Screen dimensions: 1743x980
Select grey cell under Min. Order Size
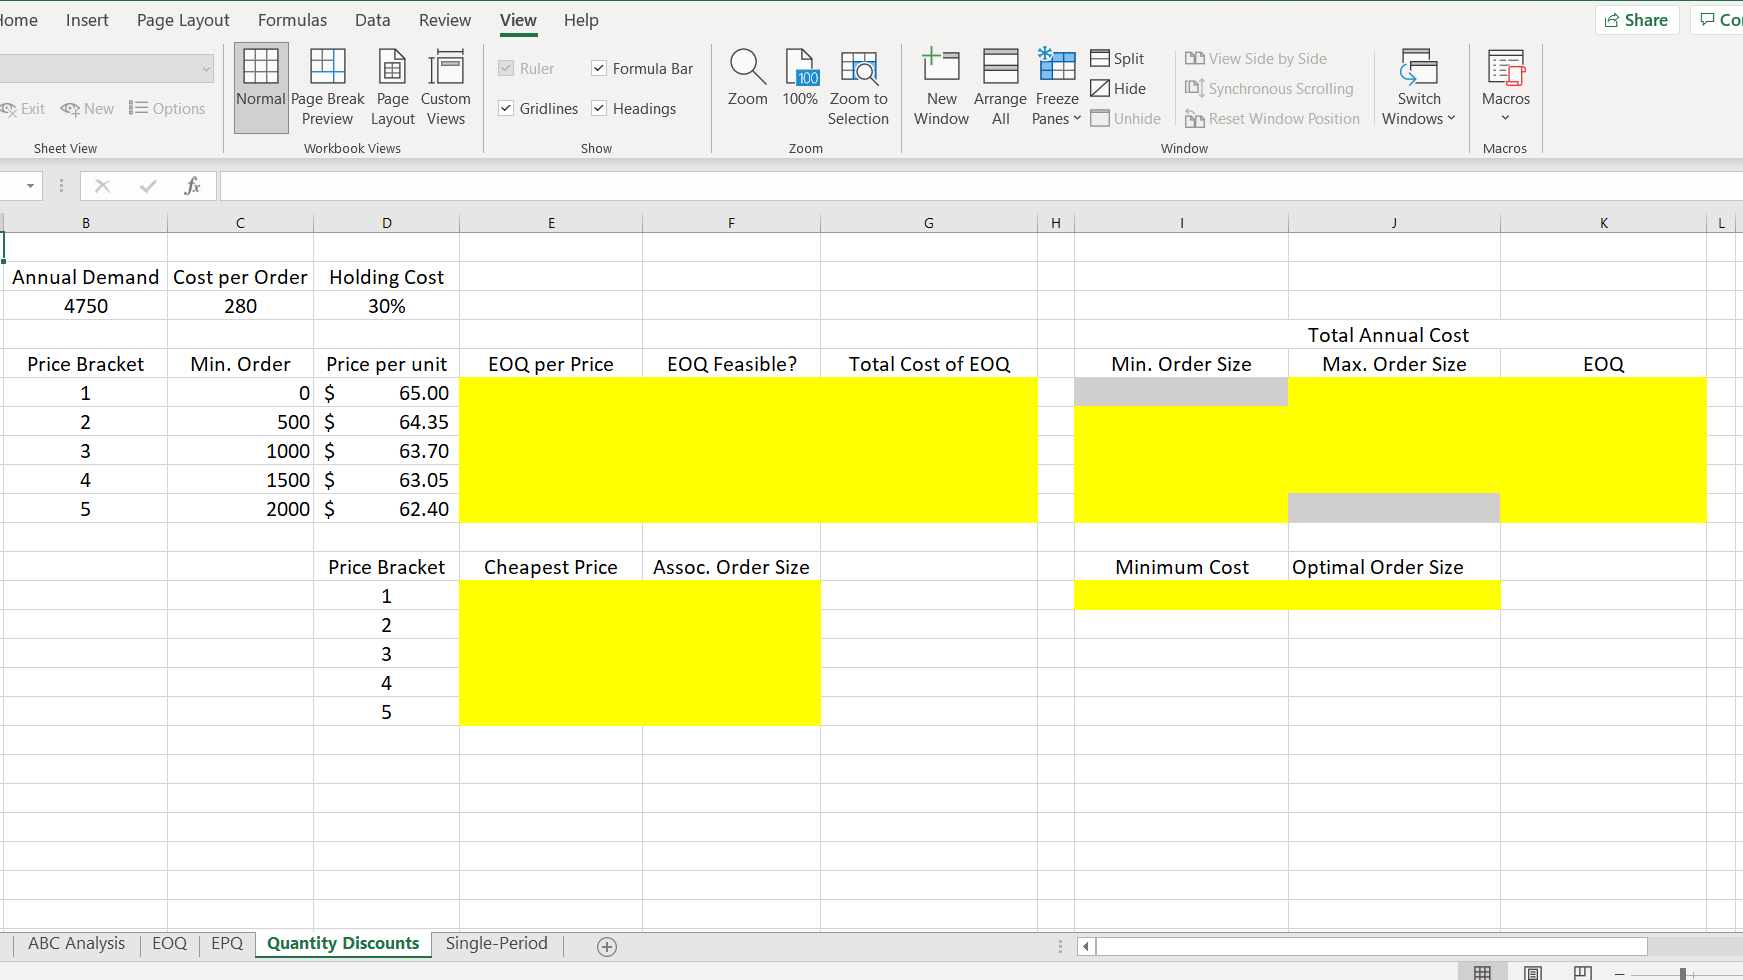point(1181,392)
